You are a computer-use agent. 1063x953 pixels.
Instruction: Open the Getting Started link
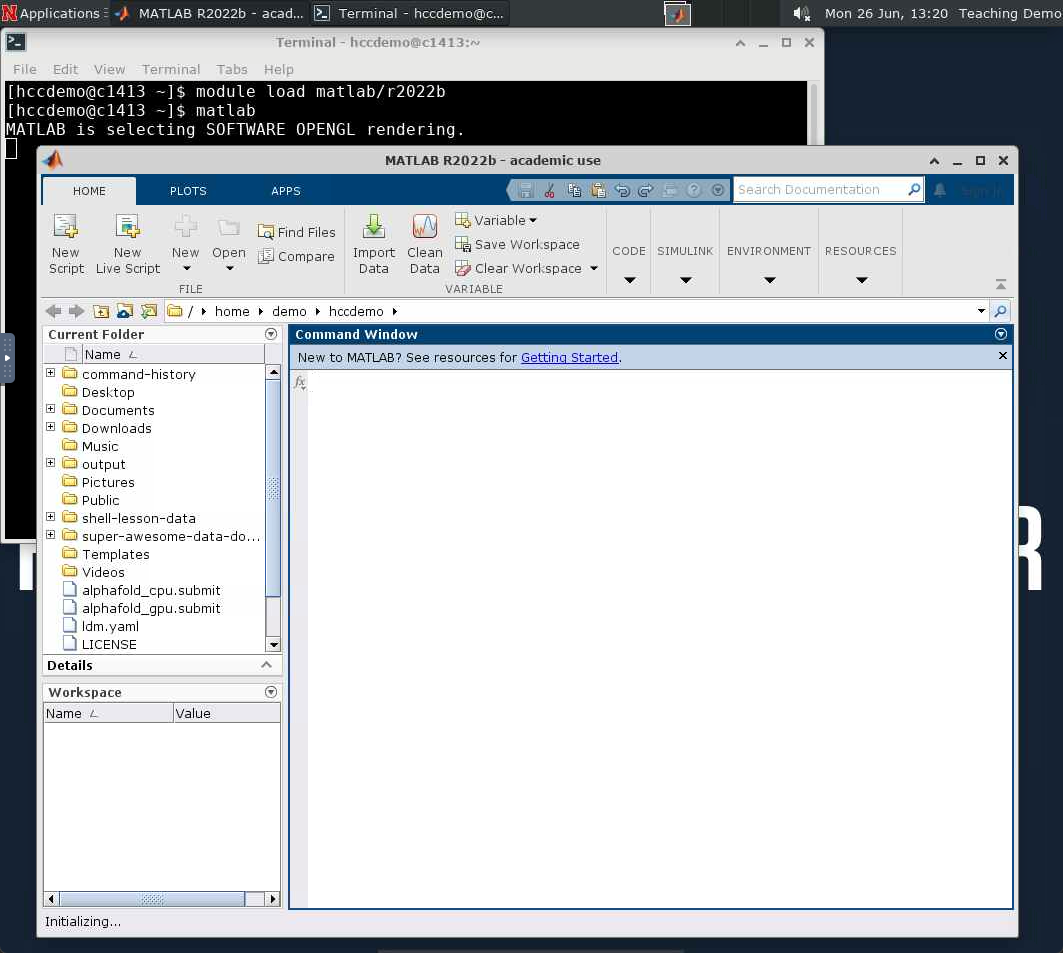569,357
